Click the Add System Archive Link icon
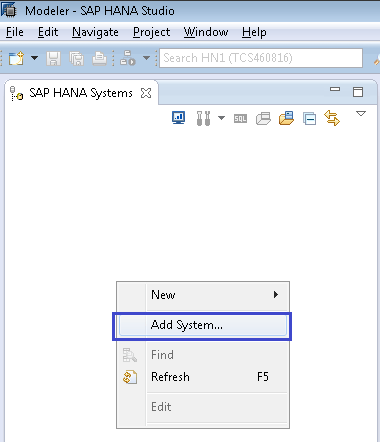 263,118
